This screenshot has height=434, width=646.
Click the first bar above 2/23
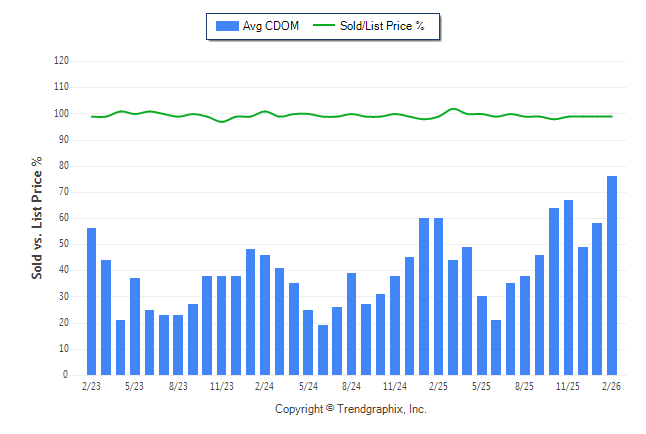92,301
